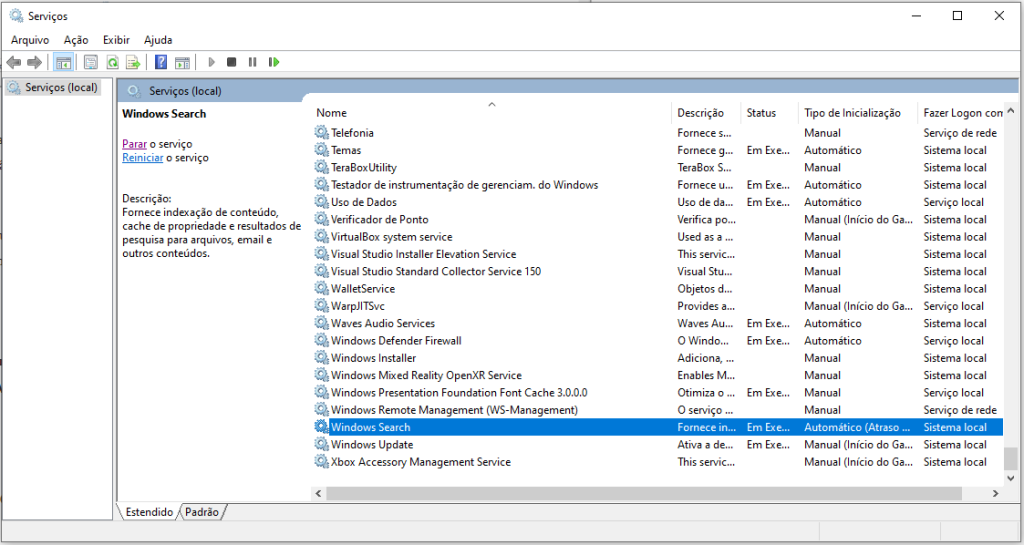
Task: Click the Stop Service square icon
Action: (x=231, y=62)
